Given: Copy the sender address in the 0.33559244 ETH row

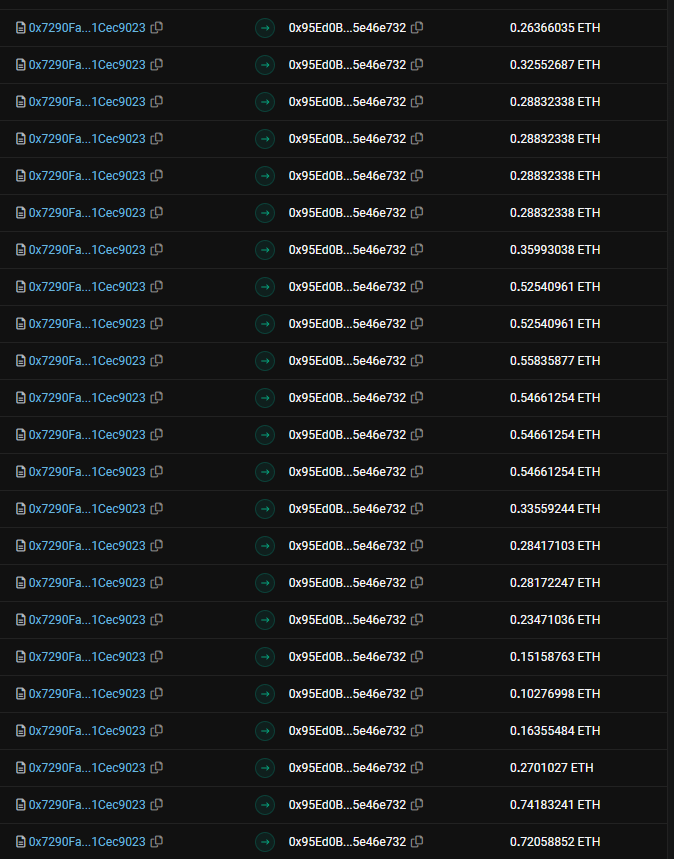Looking at the screenshot, I should 157,508.
